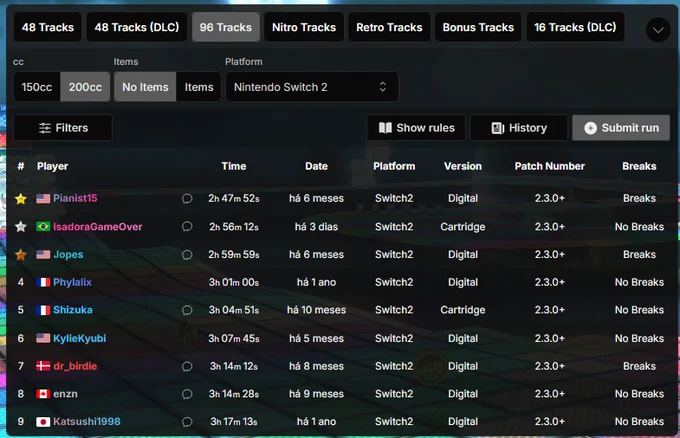The image size is (680, 438).
Task: Open Pianist15's player profile
Action: pos(75,198)
